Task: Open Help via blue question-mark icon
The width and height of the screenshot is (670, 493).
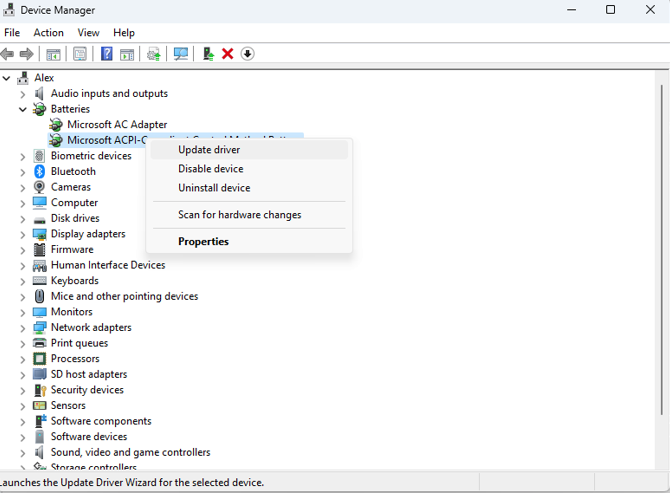Action: click(106, 54)
